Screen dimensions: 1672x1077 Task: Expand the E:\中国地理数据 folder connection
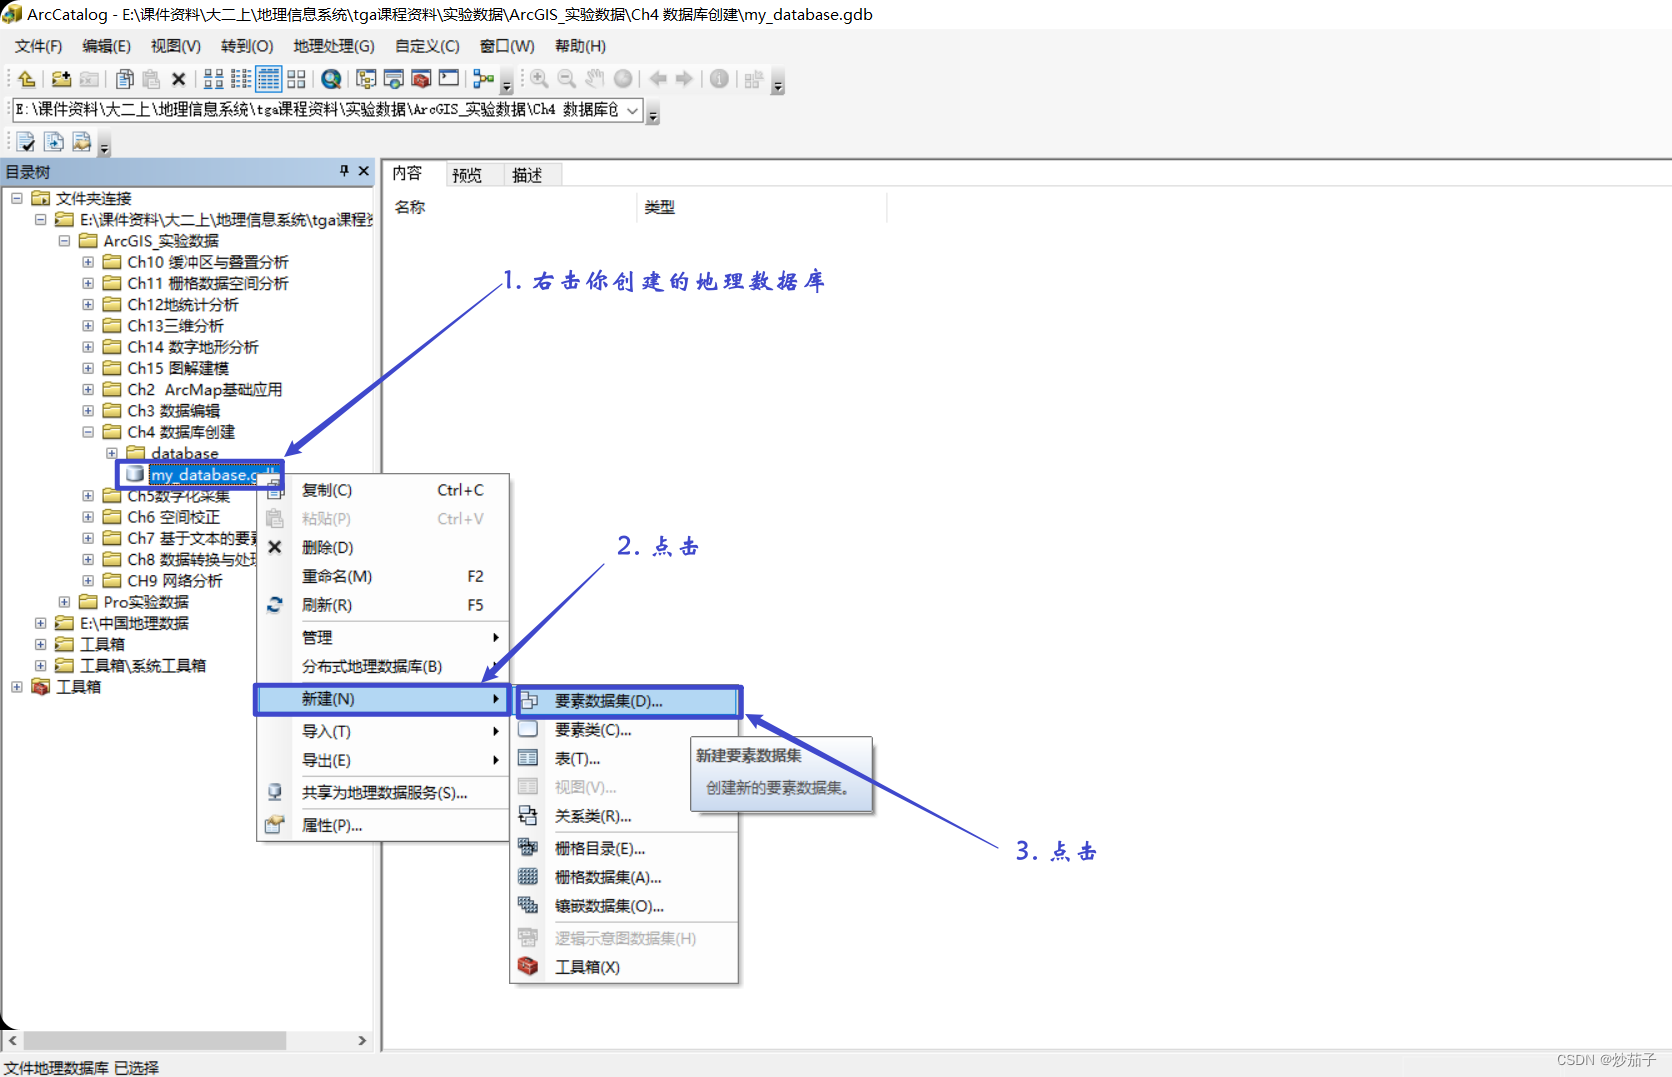41,623
